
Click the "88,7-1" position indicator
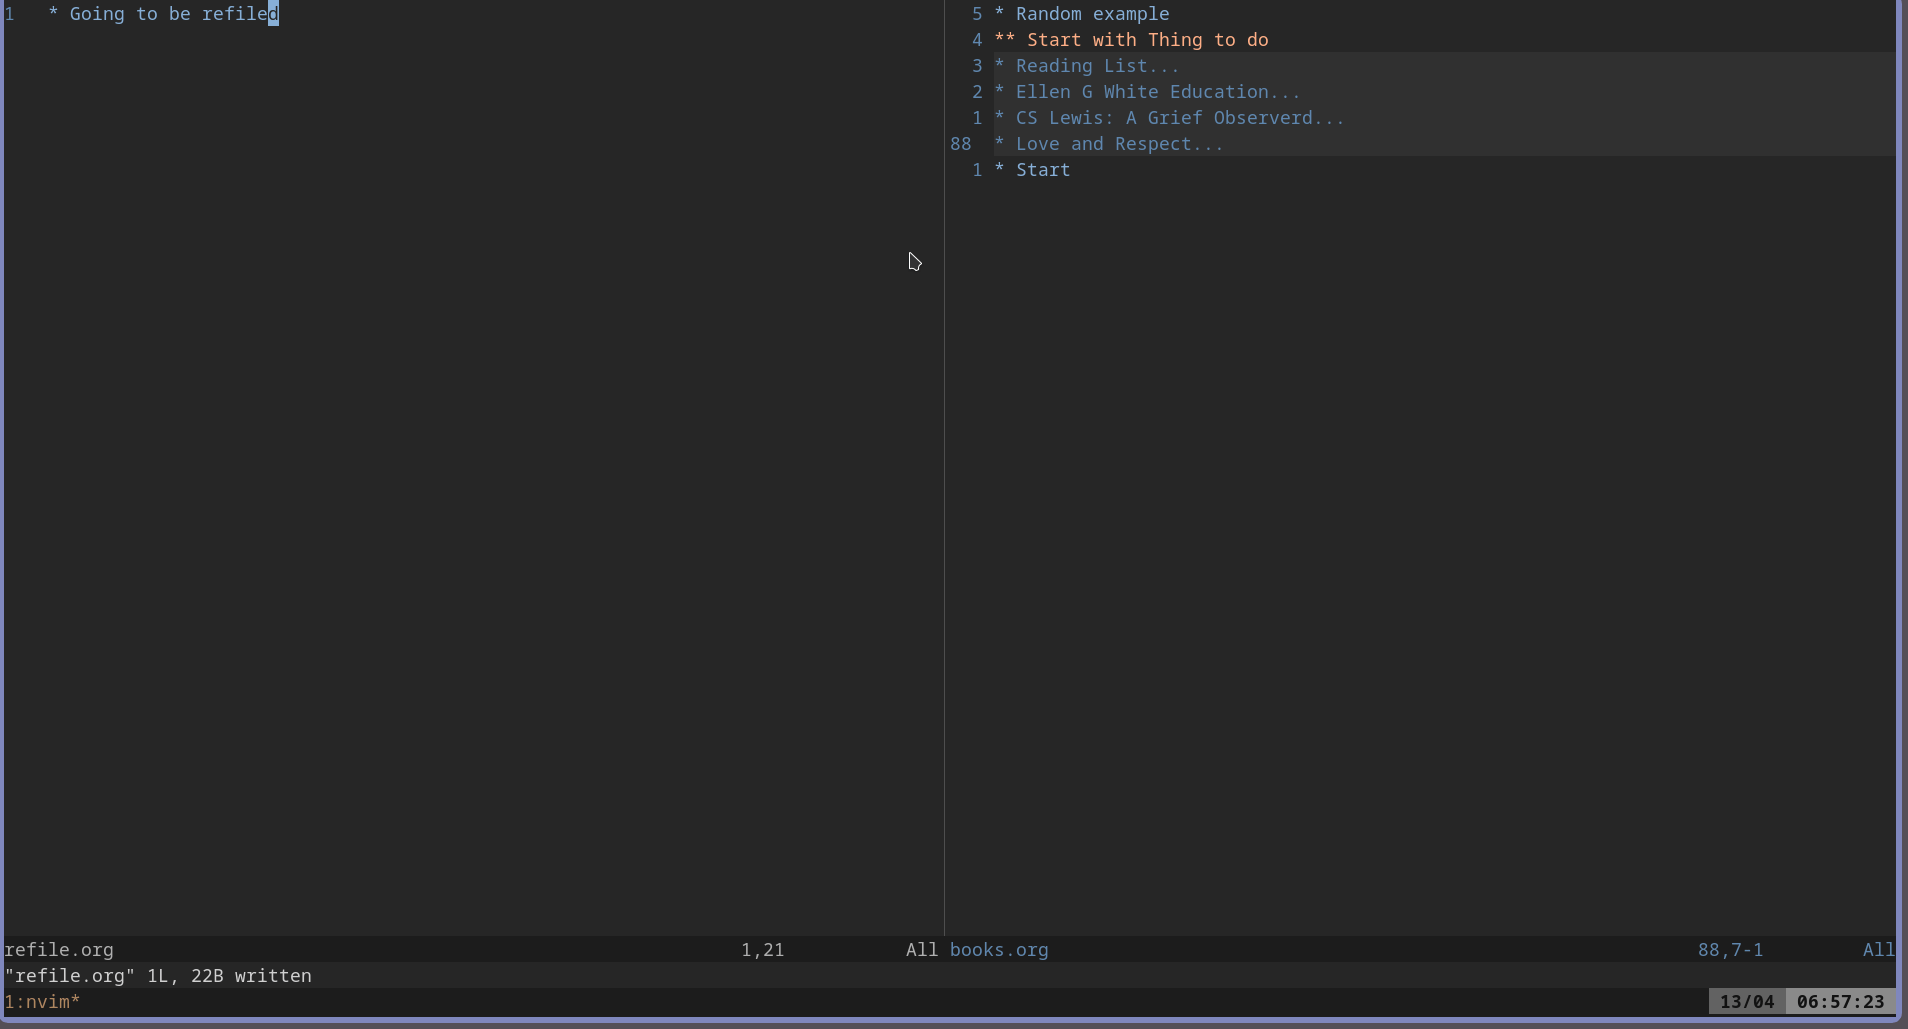click(1730, 950)
